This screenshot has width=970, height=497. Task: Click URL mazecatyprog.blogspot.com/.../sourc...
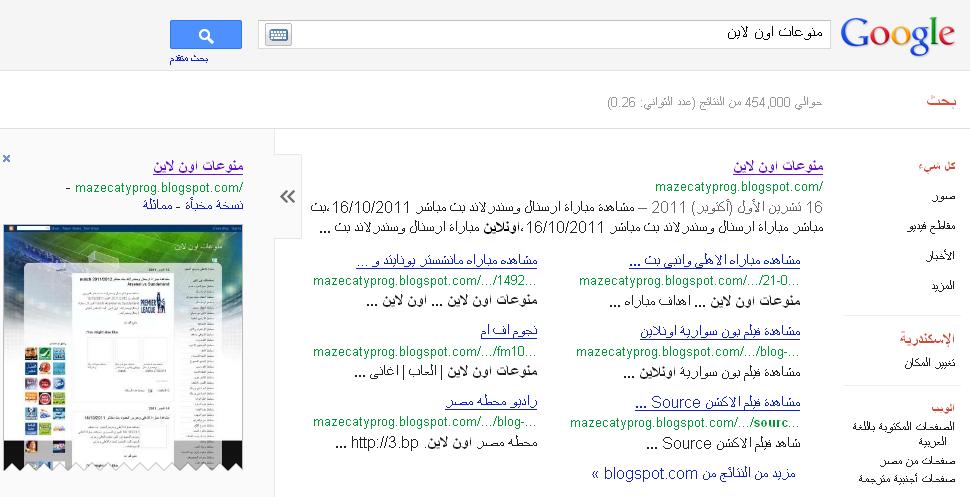[685, 423]
